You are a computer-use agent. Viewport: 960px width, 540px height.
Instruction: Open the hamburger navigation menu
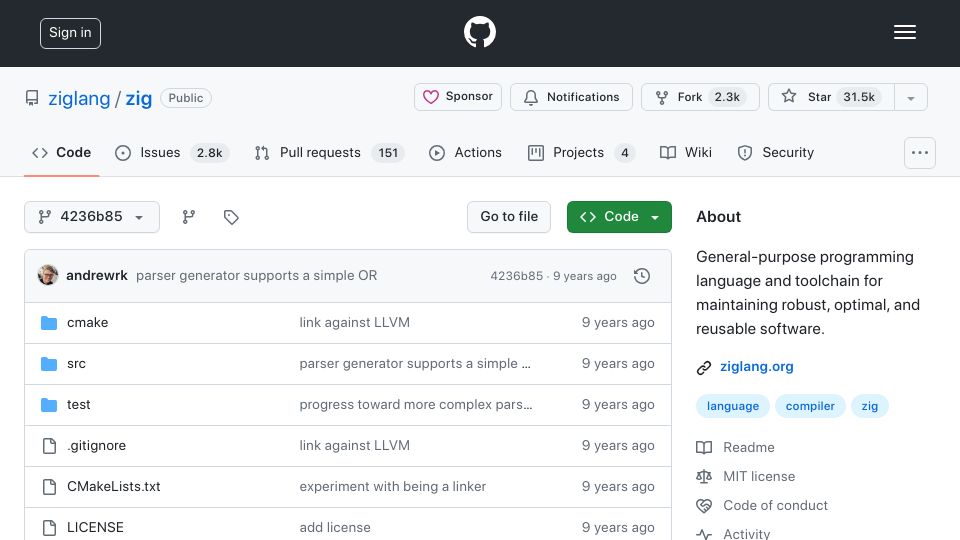click(904, 32)
